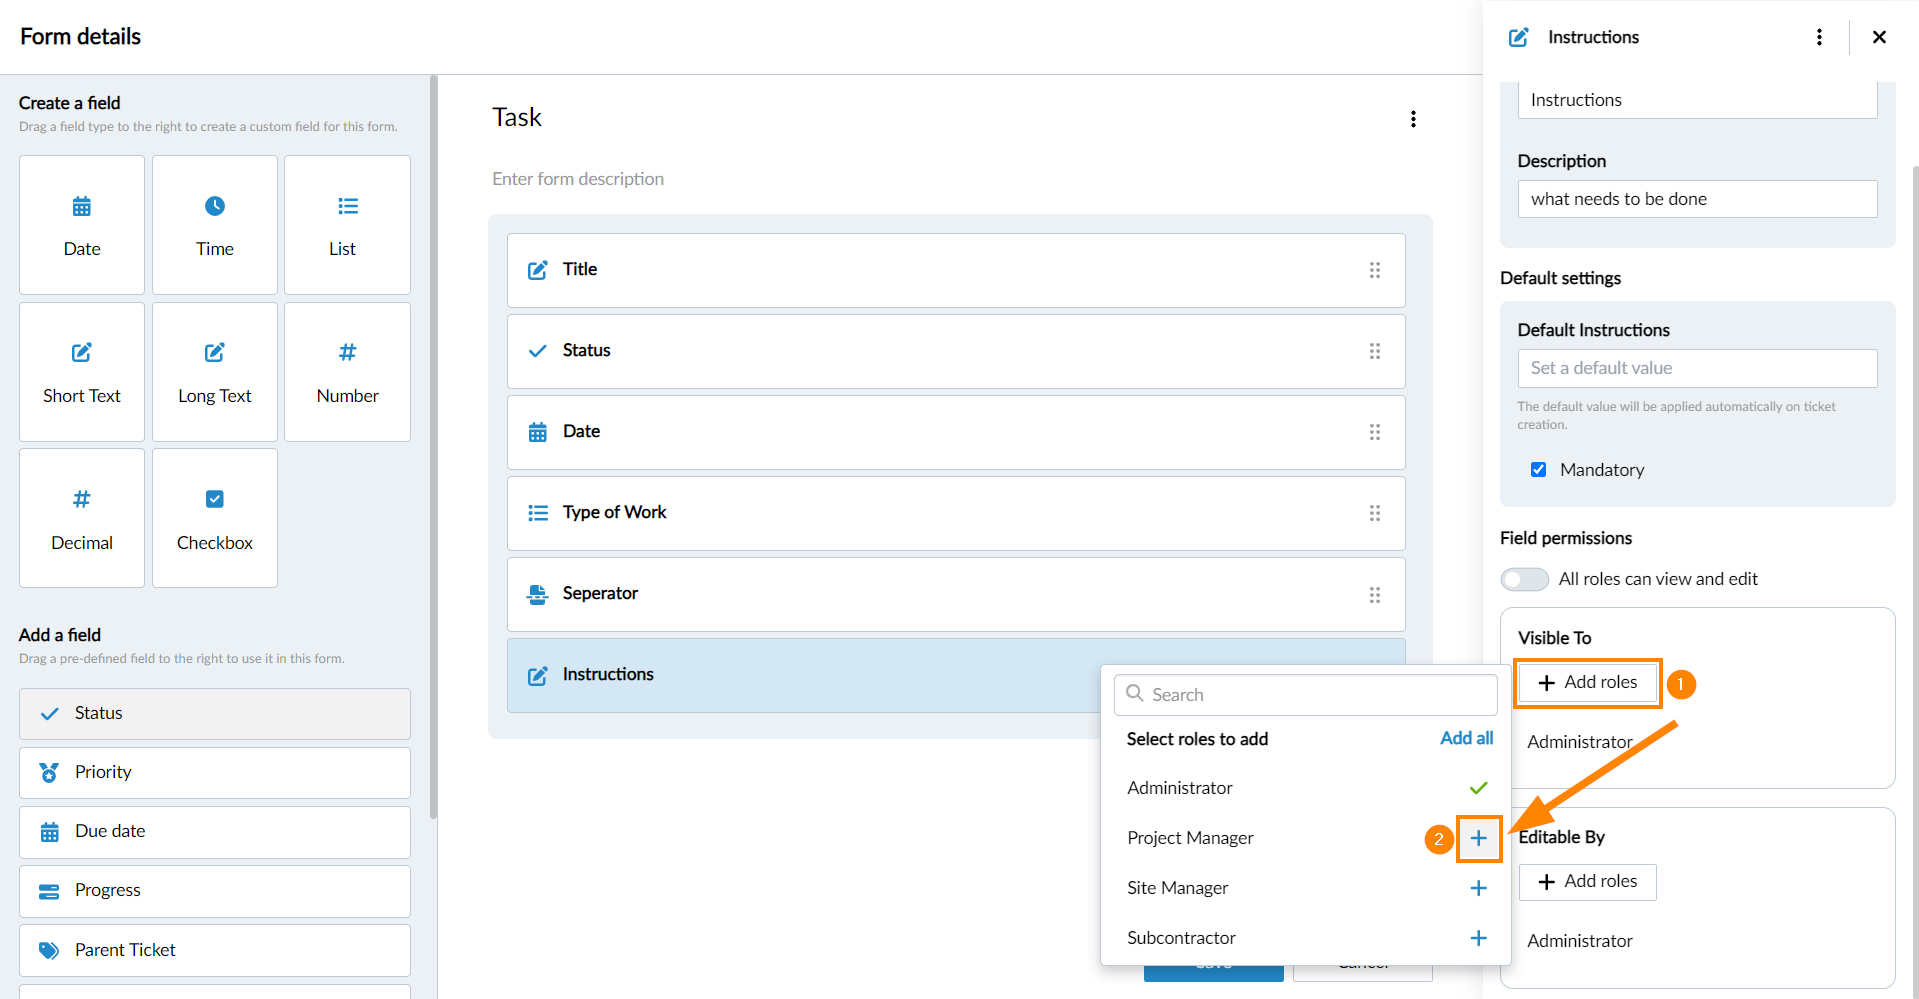This screenshot has height=999, width=1919.
Task: Open Instructions panel three-dot options
Action: (x=1819, y=37)
